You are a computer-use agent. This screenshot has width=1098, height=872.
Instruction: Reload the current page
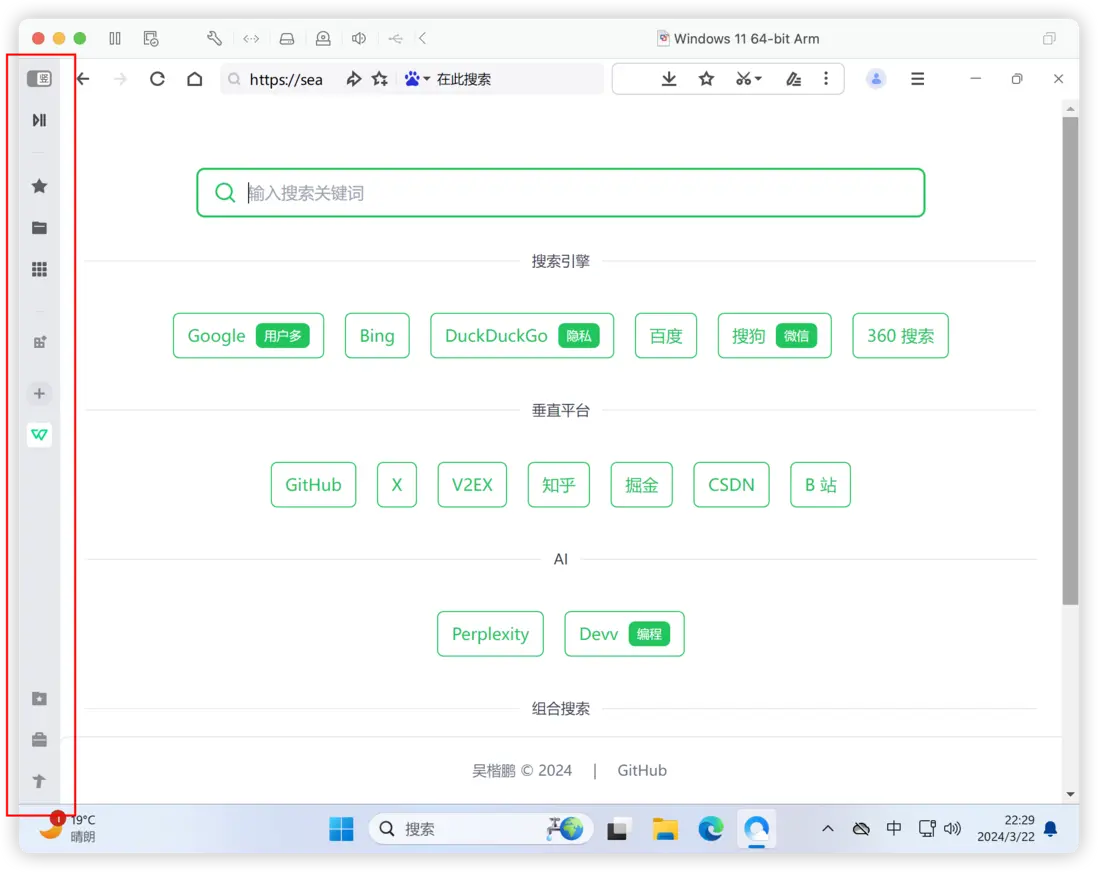point(157,79)
